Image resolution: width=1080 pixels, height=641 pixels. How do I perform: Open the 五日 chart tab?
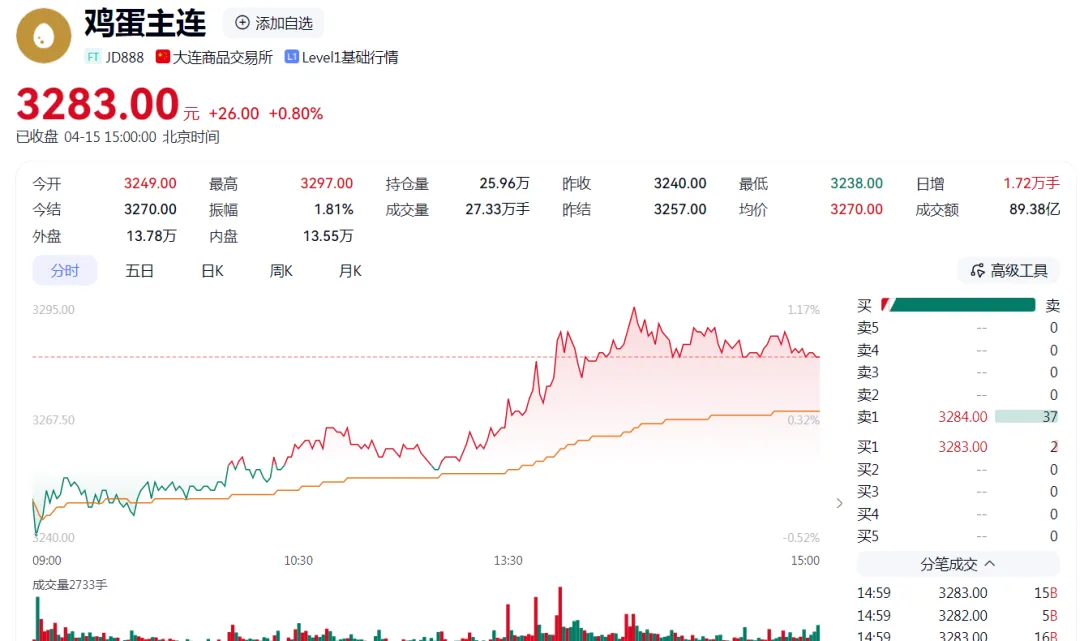coord(139,271)
